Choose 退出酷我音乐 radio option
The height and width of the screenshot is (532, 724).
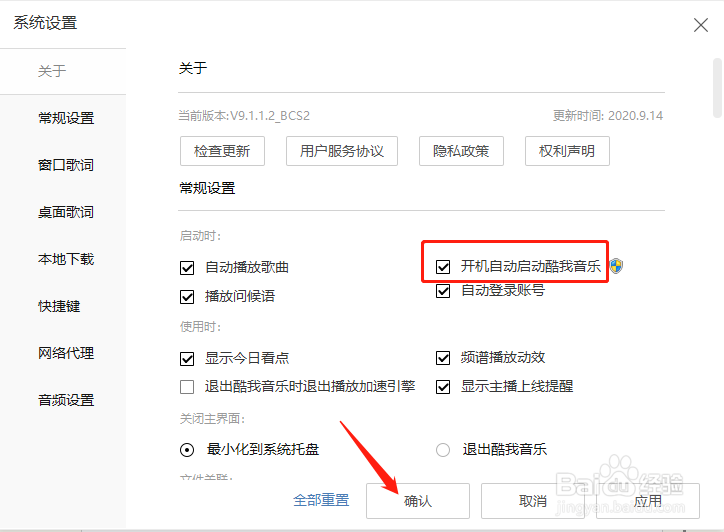[443, 449]
